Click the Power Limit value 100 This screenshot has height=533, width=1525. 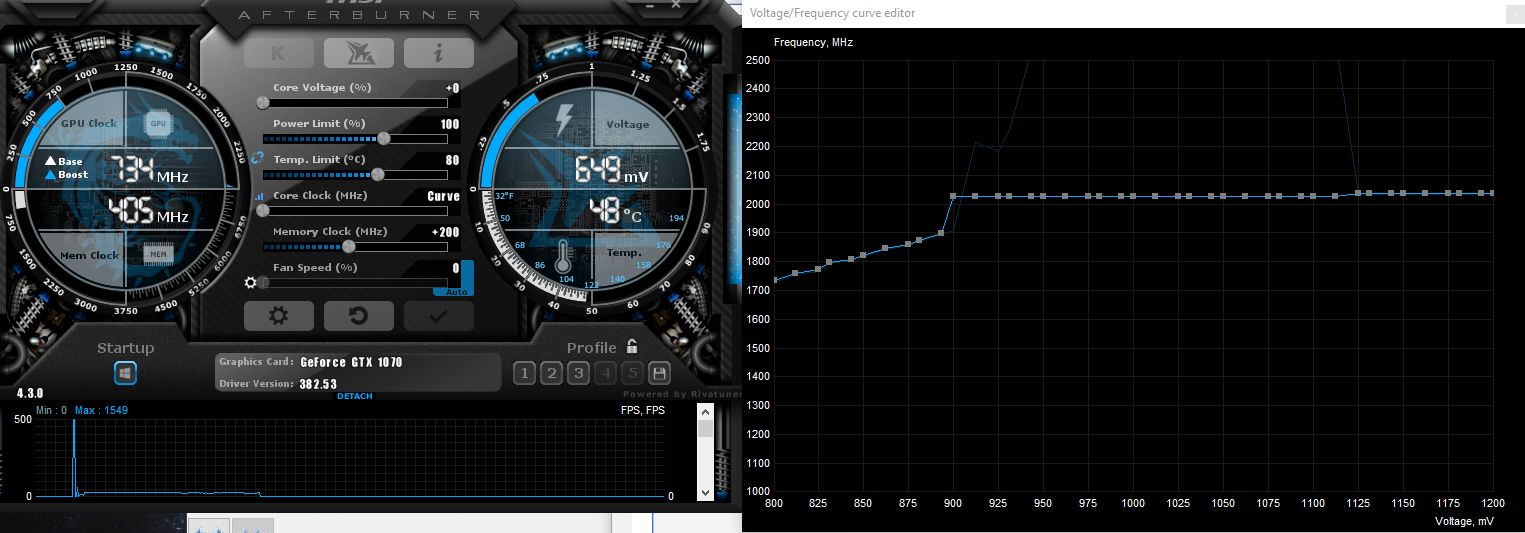pyautogui.click(x=450, y=124)
